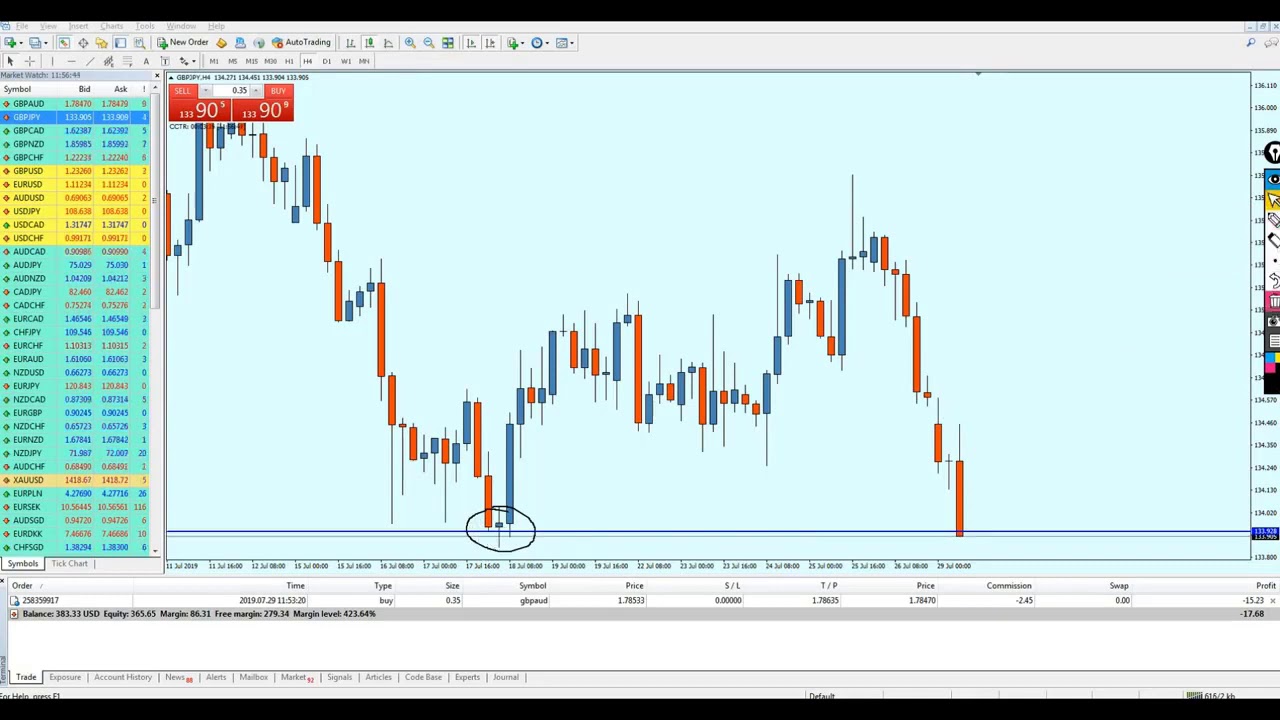This screenshot has width=1280, height=720.
Task: Open the Indicators list dropdown
Action: [515, 43]
